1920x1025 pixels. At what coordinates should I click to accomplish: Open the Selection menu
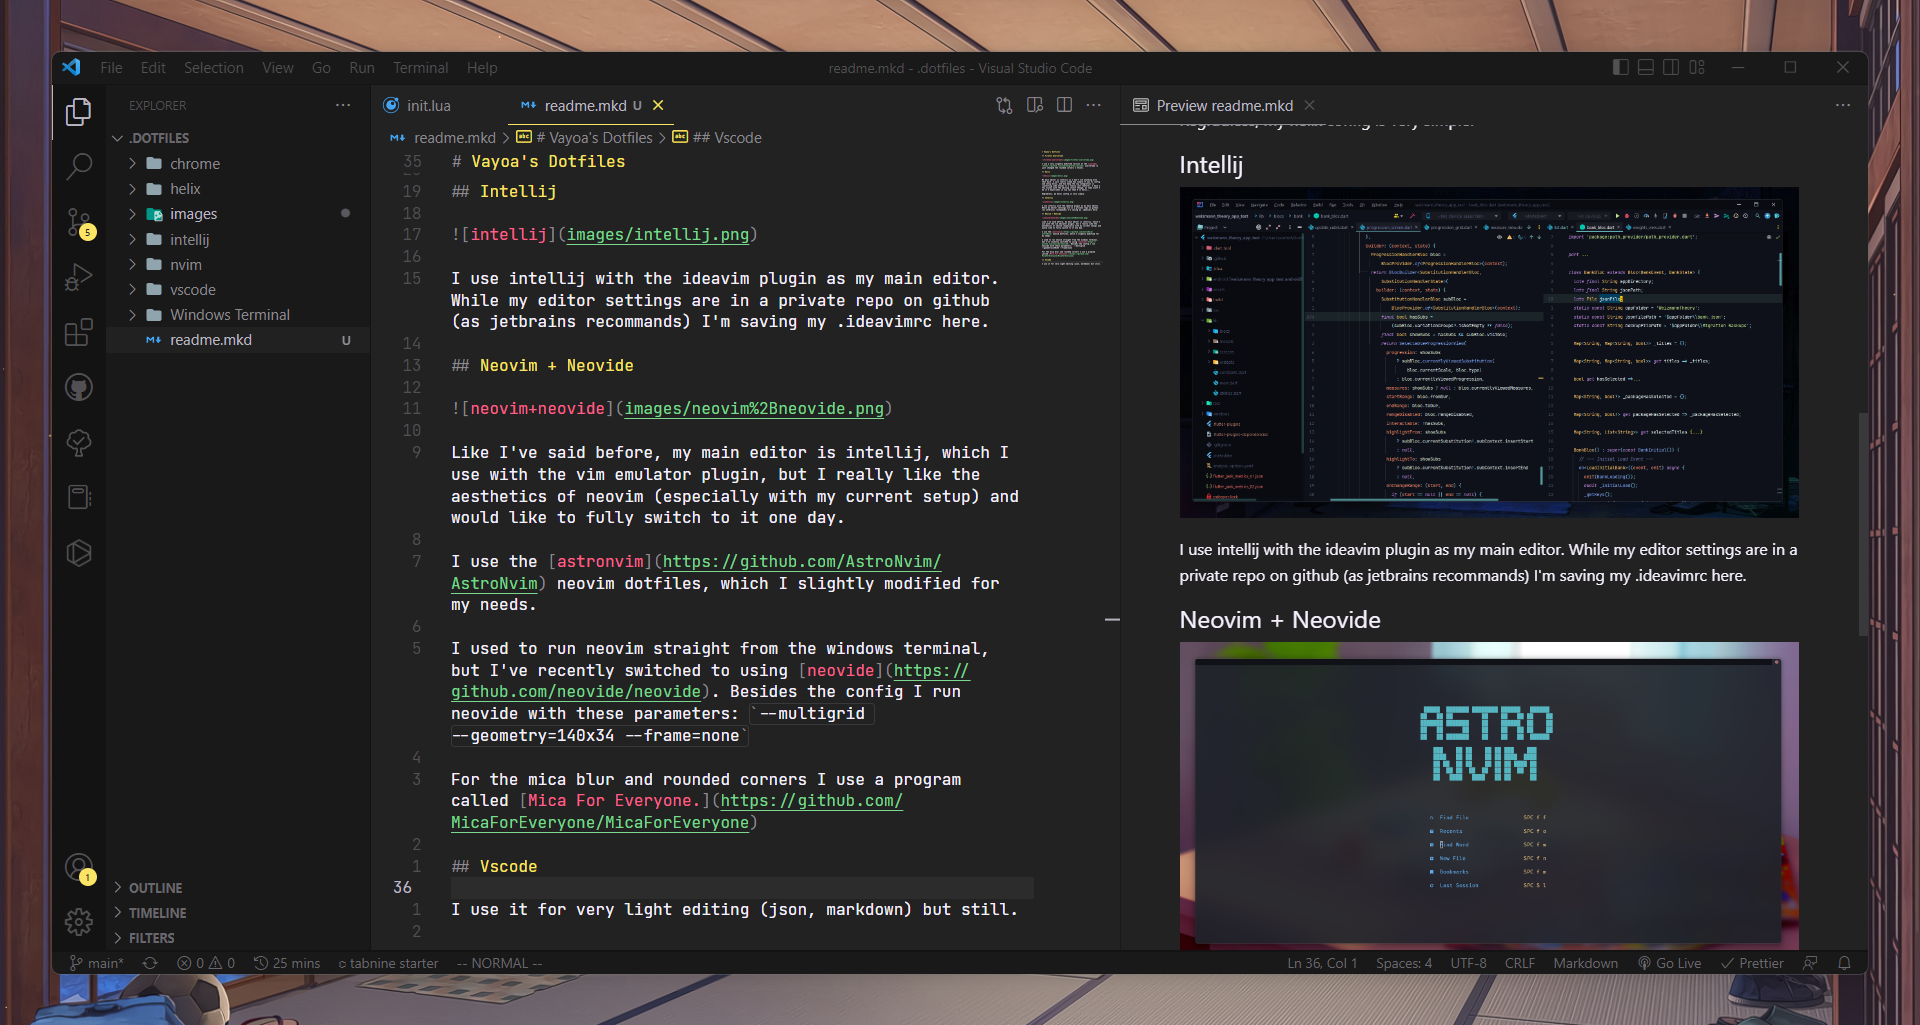[x=213, y=67]
